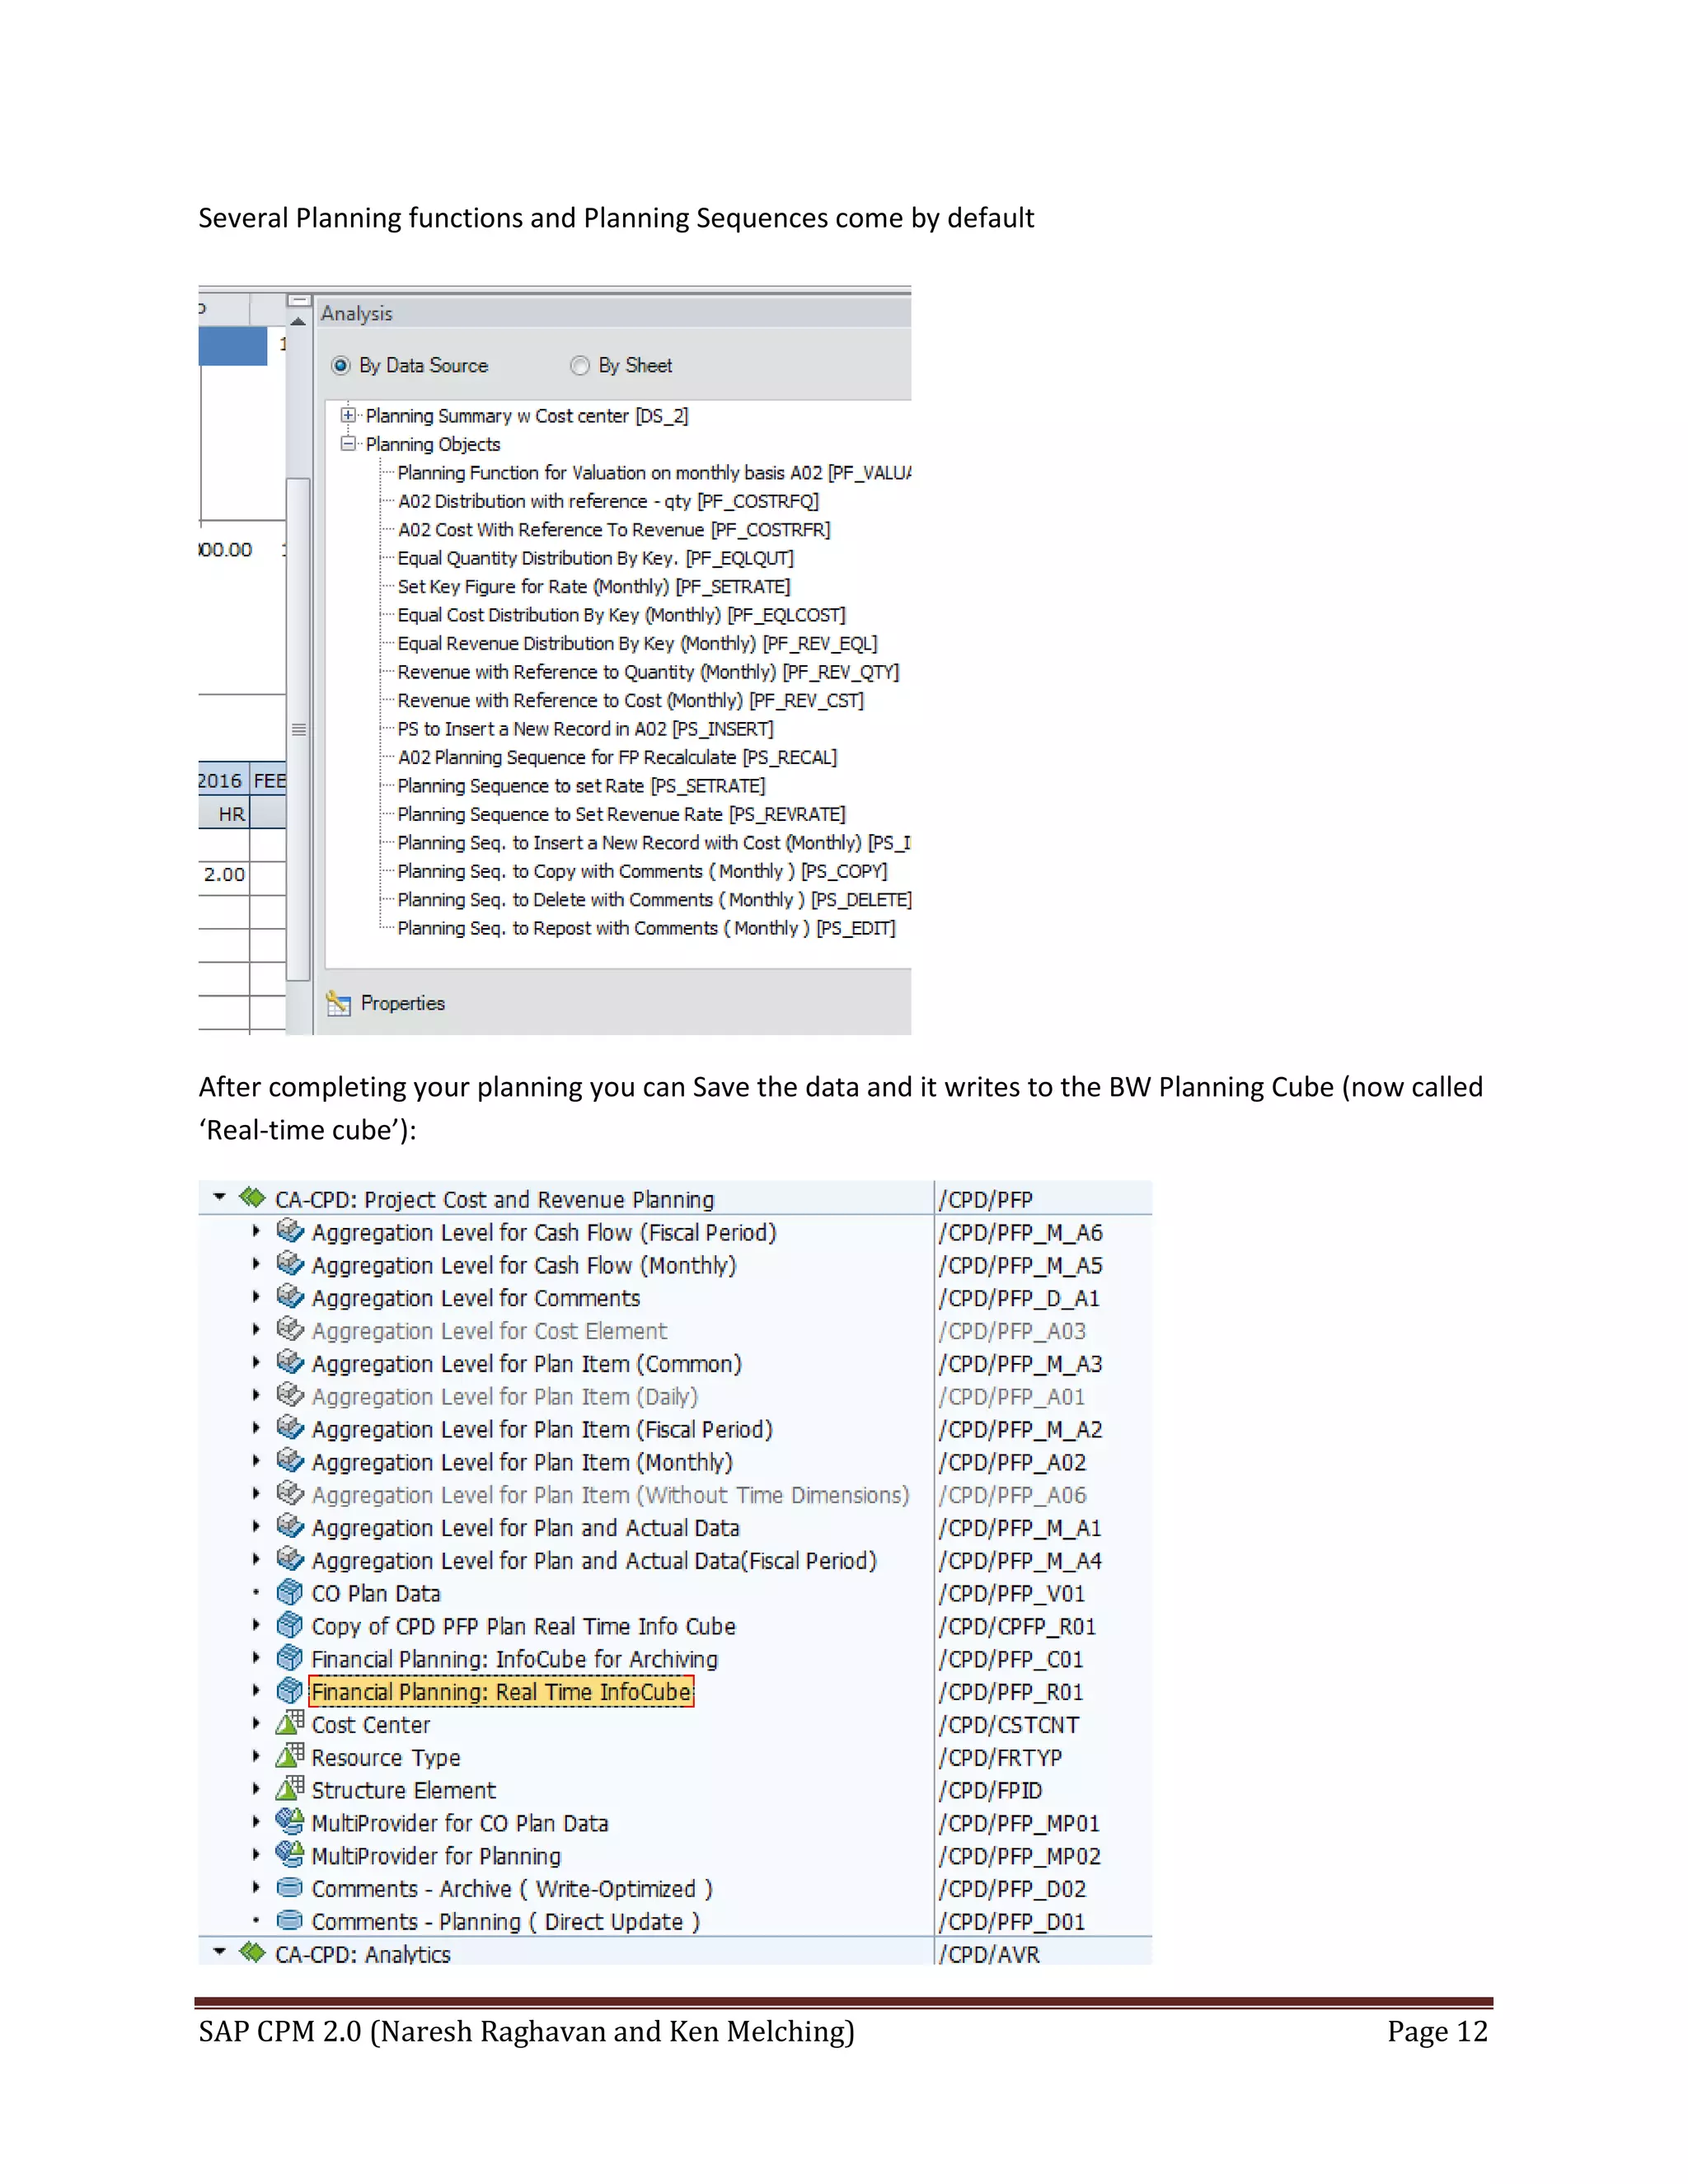Click the CA-CPD: Analytics InfoArea icon
Image resolution: width=1688 pixels, height=2184 pixels.
(252, 1952)
